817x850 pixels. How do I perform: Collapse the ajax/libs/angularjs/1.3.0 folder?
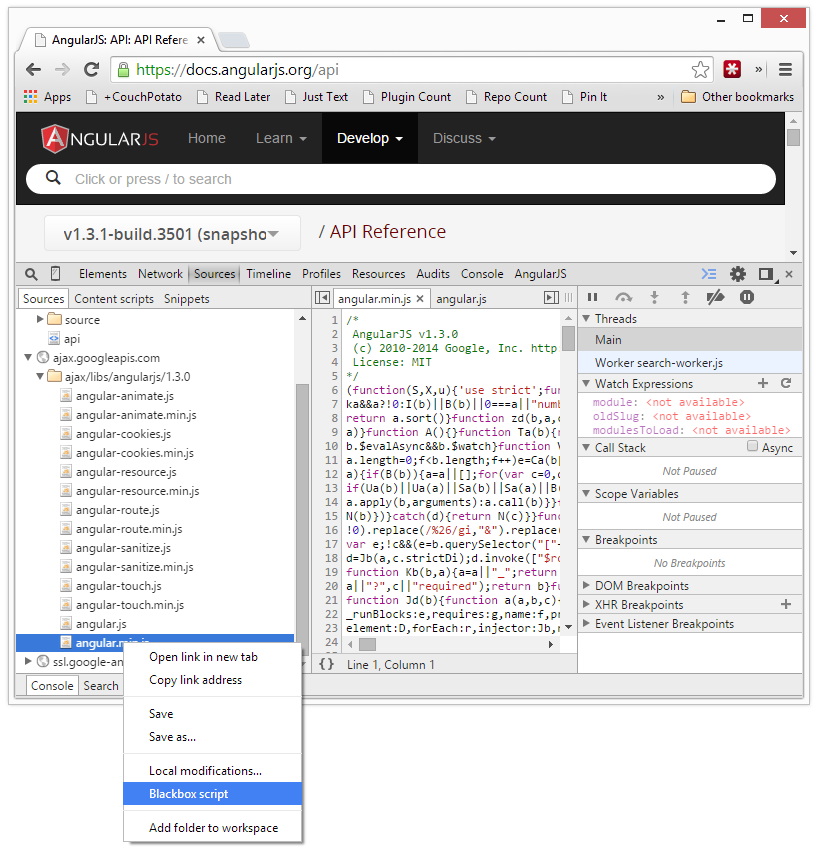tap(40, 376)
